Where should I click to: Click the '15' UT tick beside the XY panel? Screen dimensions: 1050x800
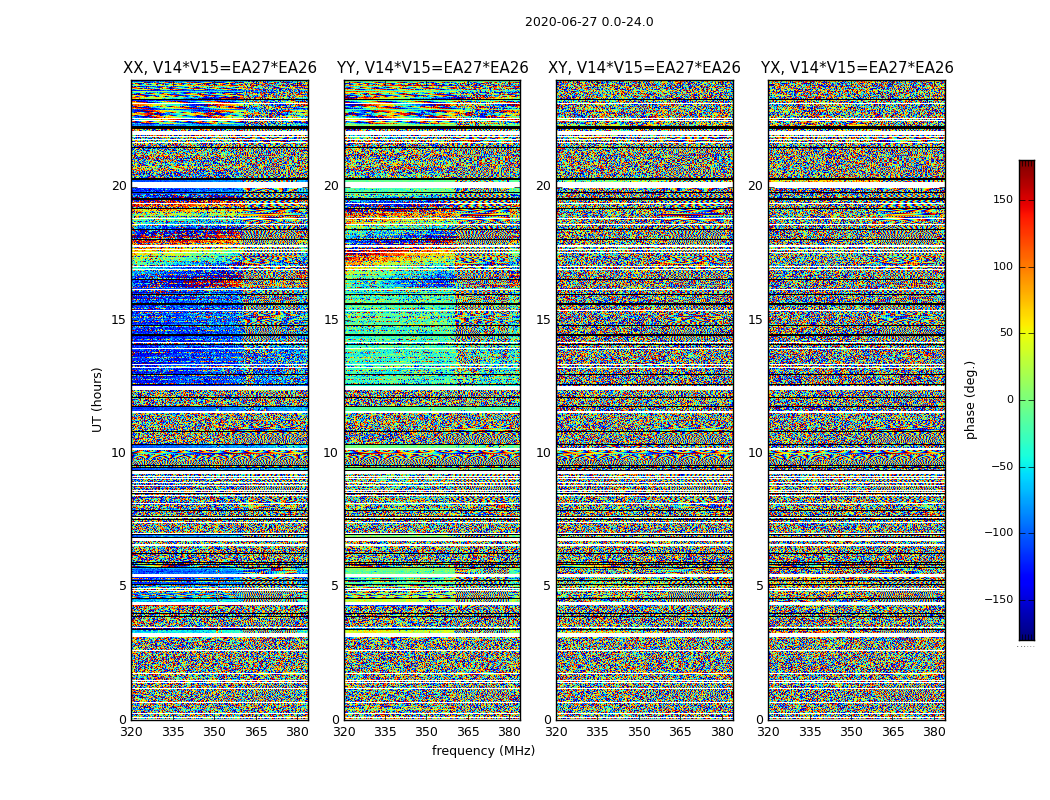(544, 320)
